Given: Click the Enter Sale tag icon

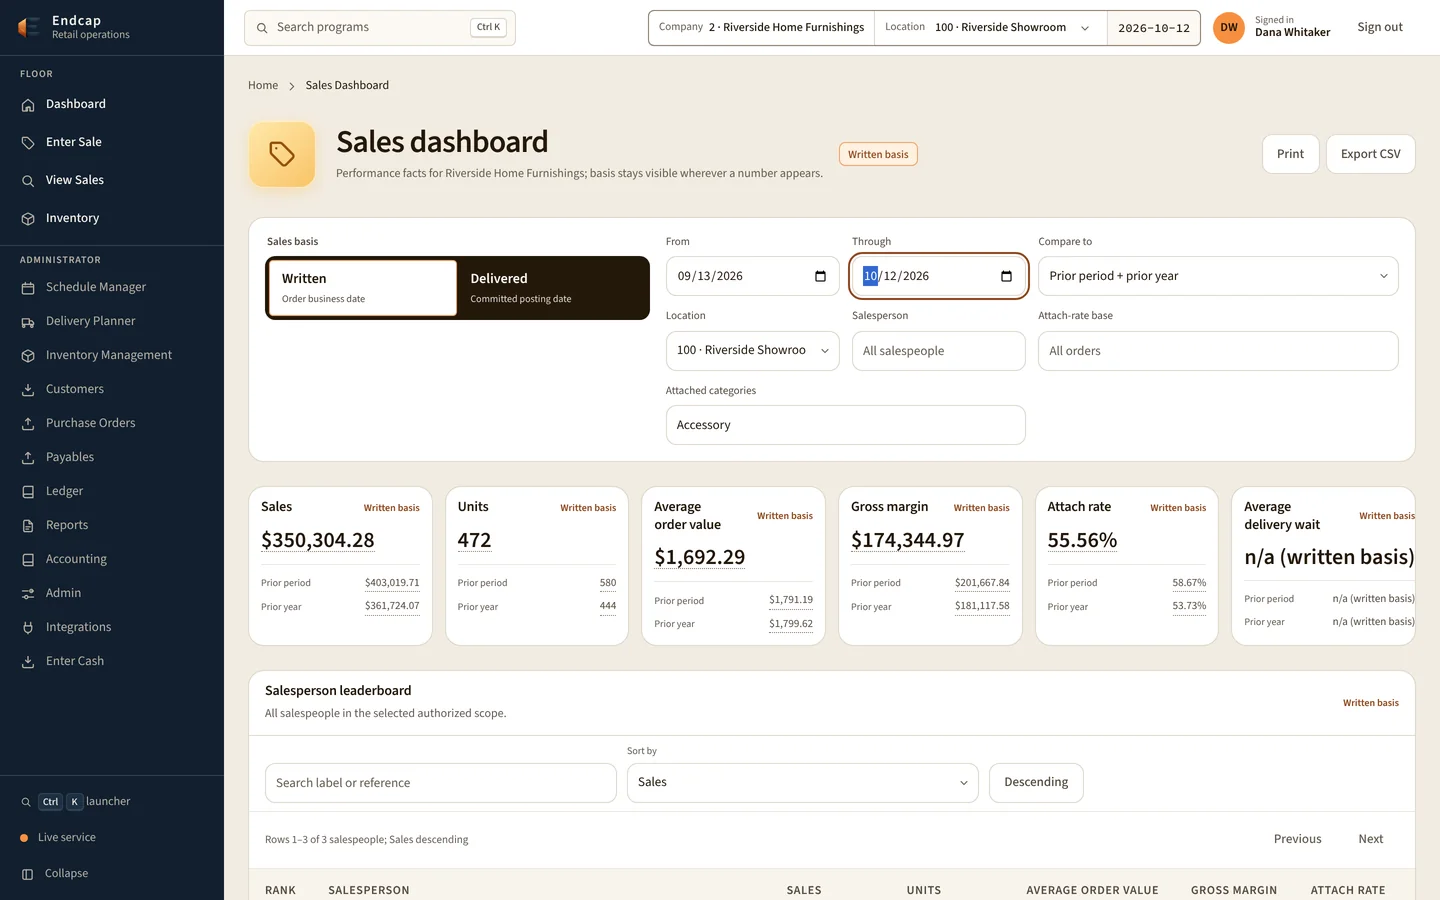Looking at the screenshot, I should [28, 143].
